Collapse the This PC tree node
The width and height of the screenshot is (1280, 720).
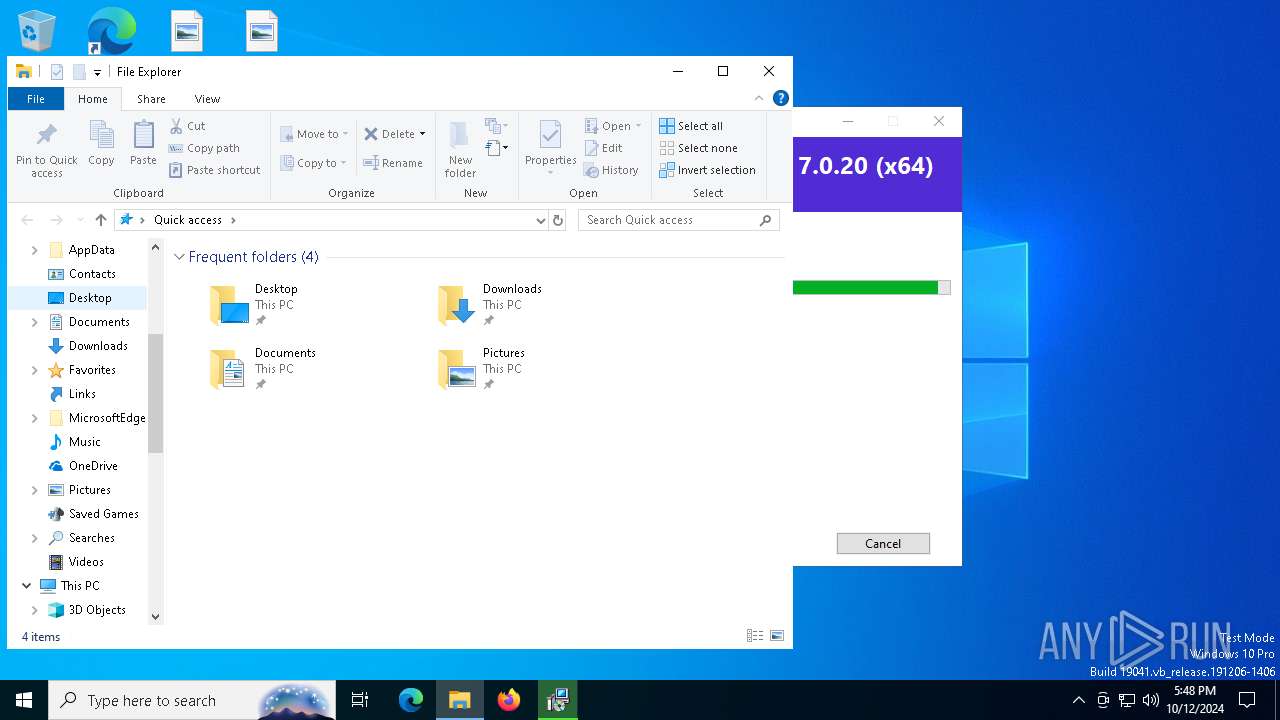click(26, 586)
